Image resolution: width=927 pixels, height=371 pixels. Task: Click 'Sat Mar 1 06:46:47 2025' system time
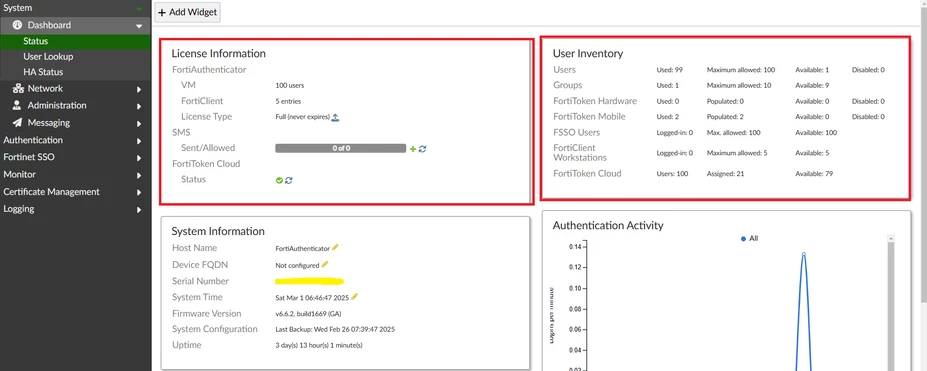click(x=312, y=298)
